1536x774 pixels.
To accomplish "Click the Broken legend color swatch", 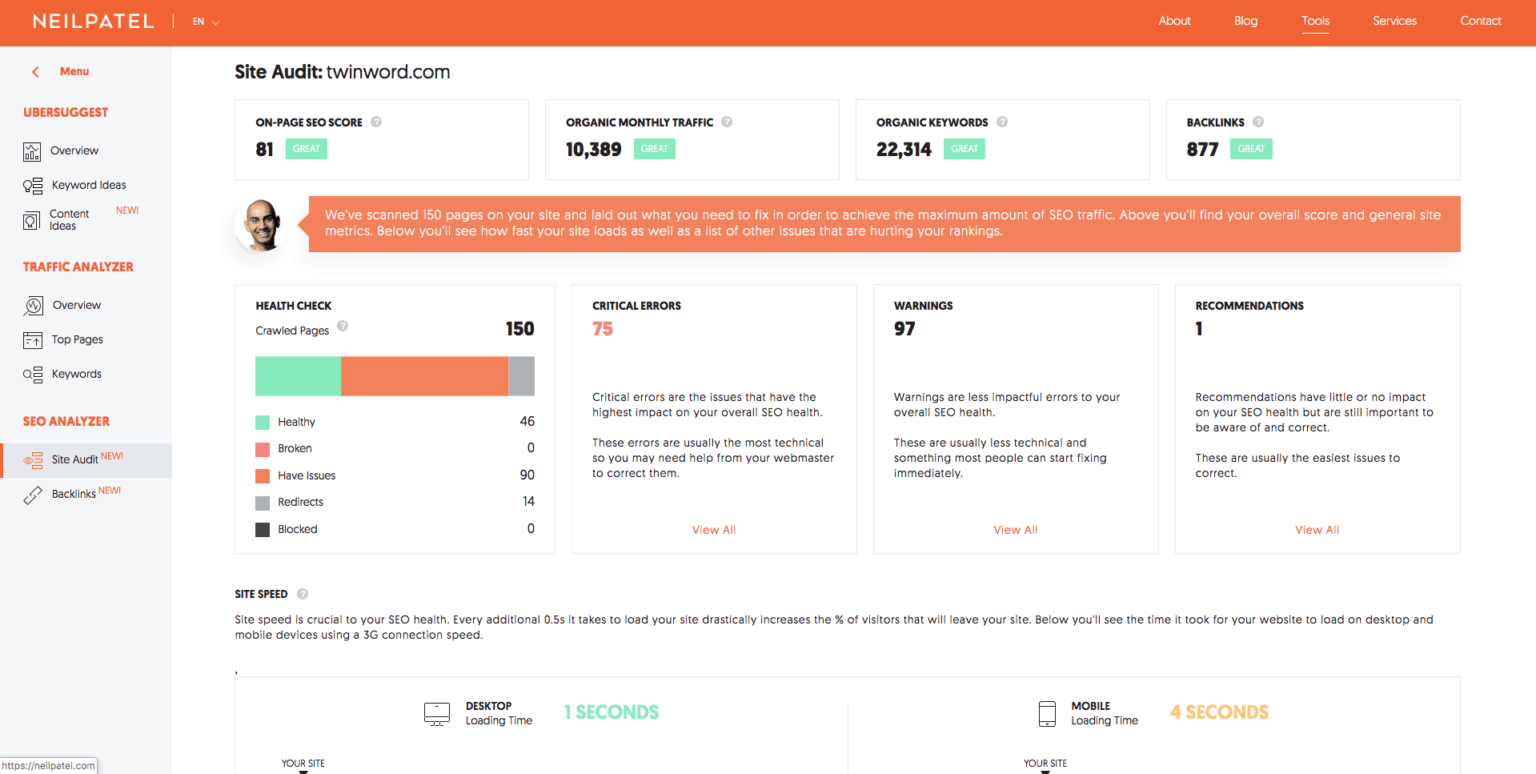I will [x=263, y=449].
